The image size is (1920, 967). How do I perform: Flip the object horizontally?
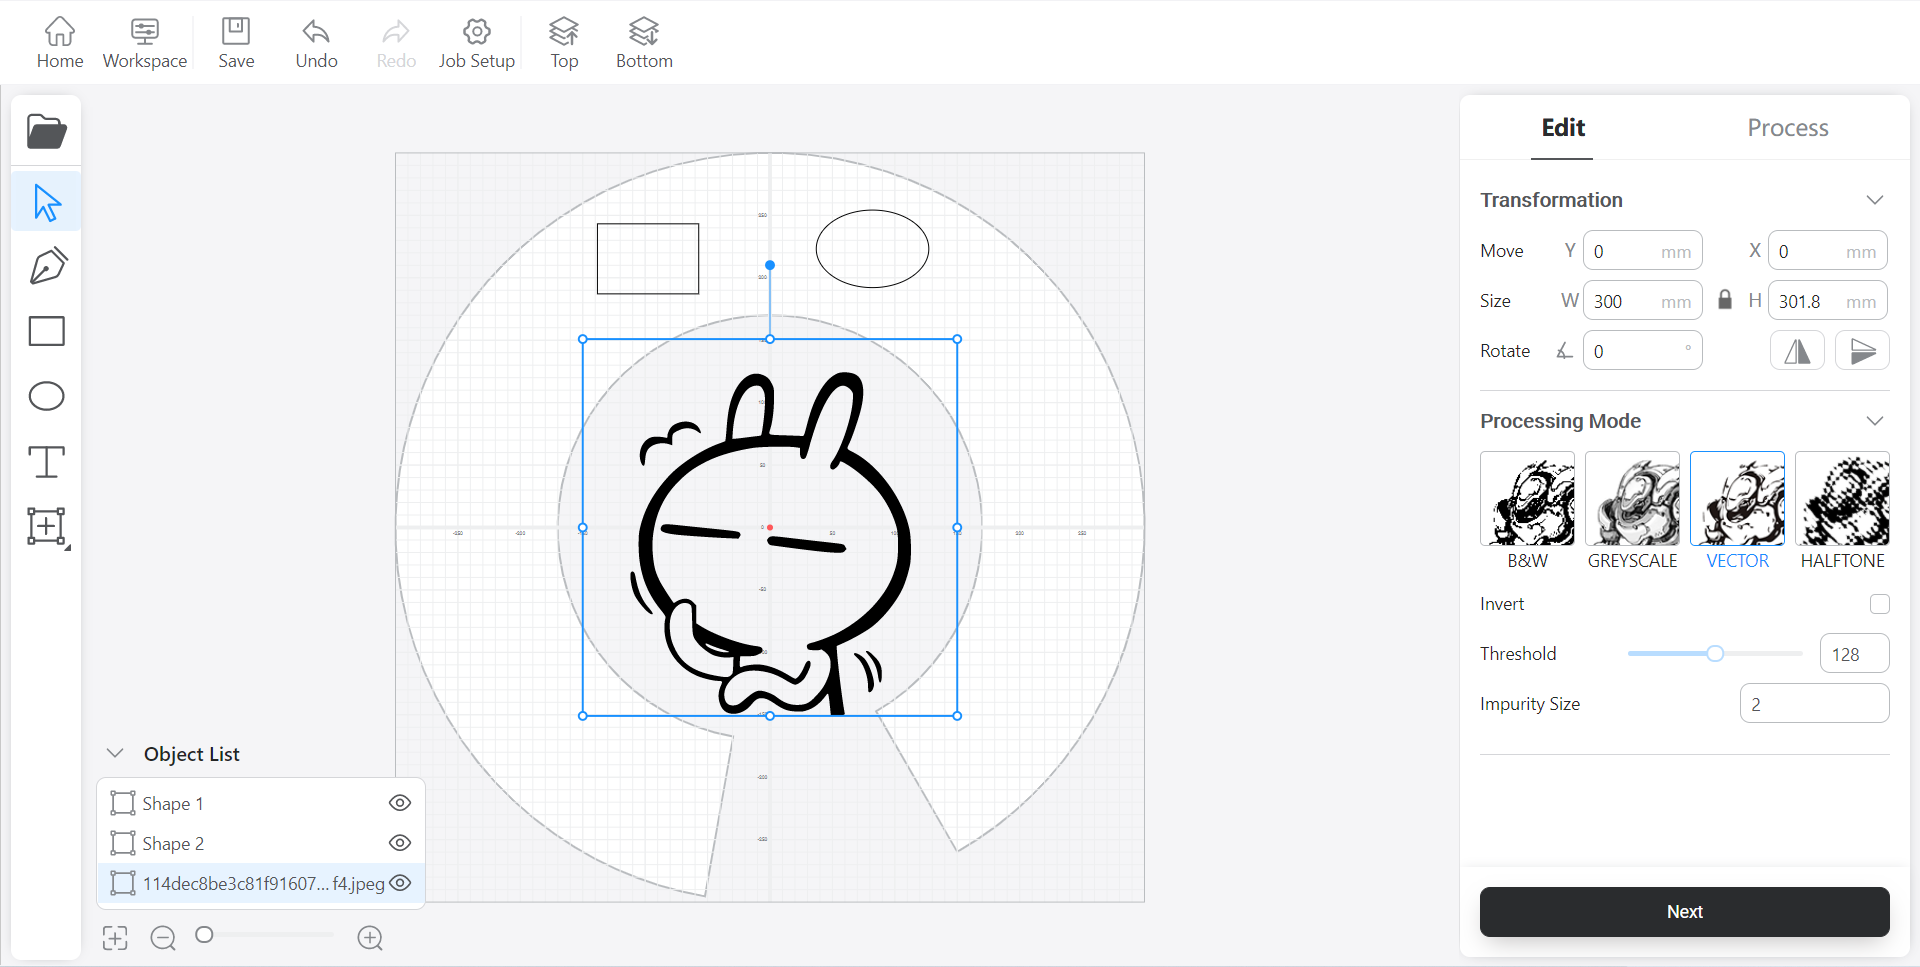(1797, 351)
